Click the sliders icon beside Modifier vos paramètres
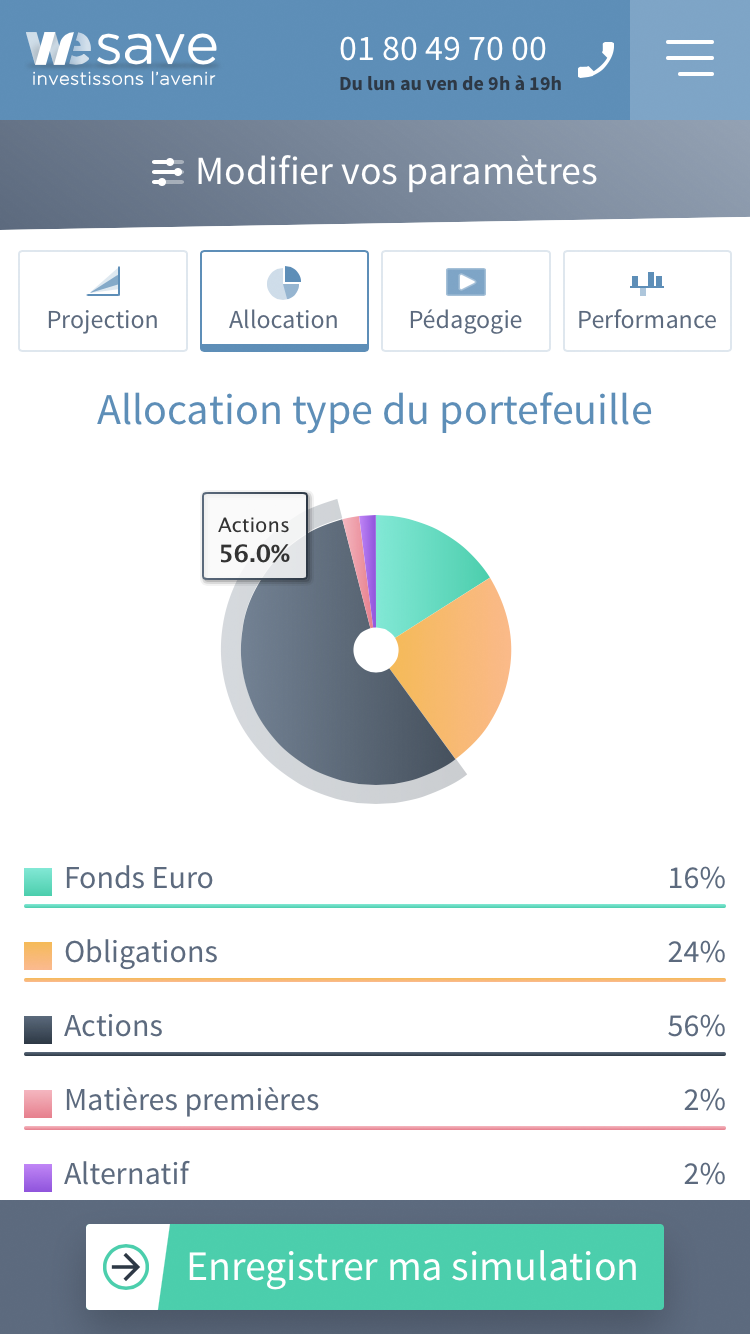 click(x=168, y=172)
